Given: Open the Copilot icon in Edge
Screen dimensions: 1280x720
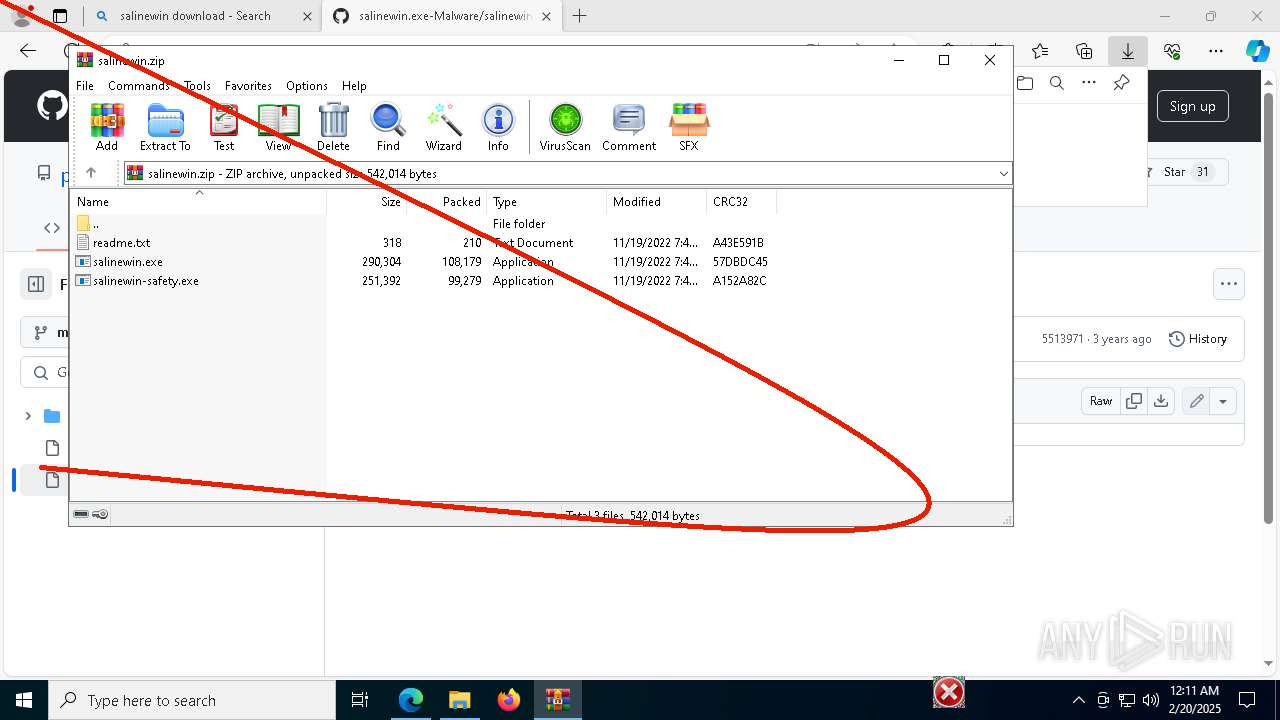Looking at the screenshot, I should (x=1257, y=51).
